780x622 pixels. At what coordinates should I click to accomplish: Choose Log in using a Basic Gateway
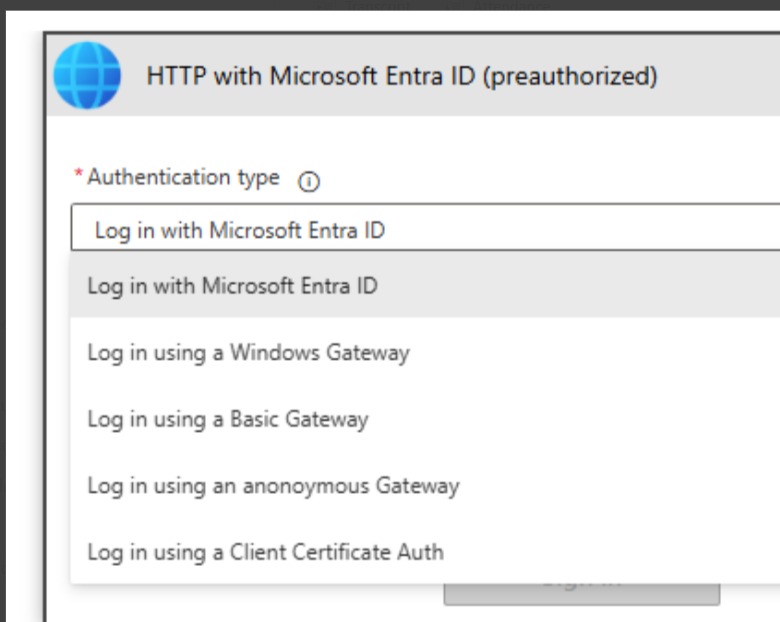(425, 419)
